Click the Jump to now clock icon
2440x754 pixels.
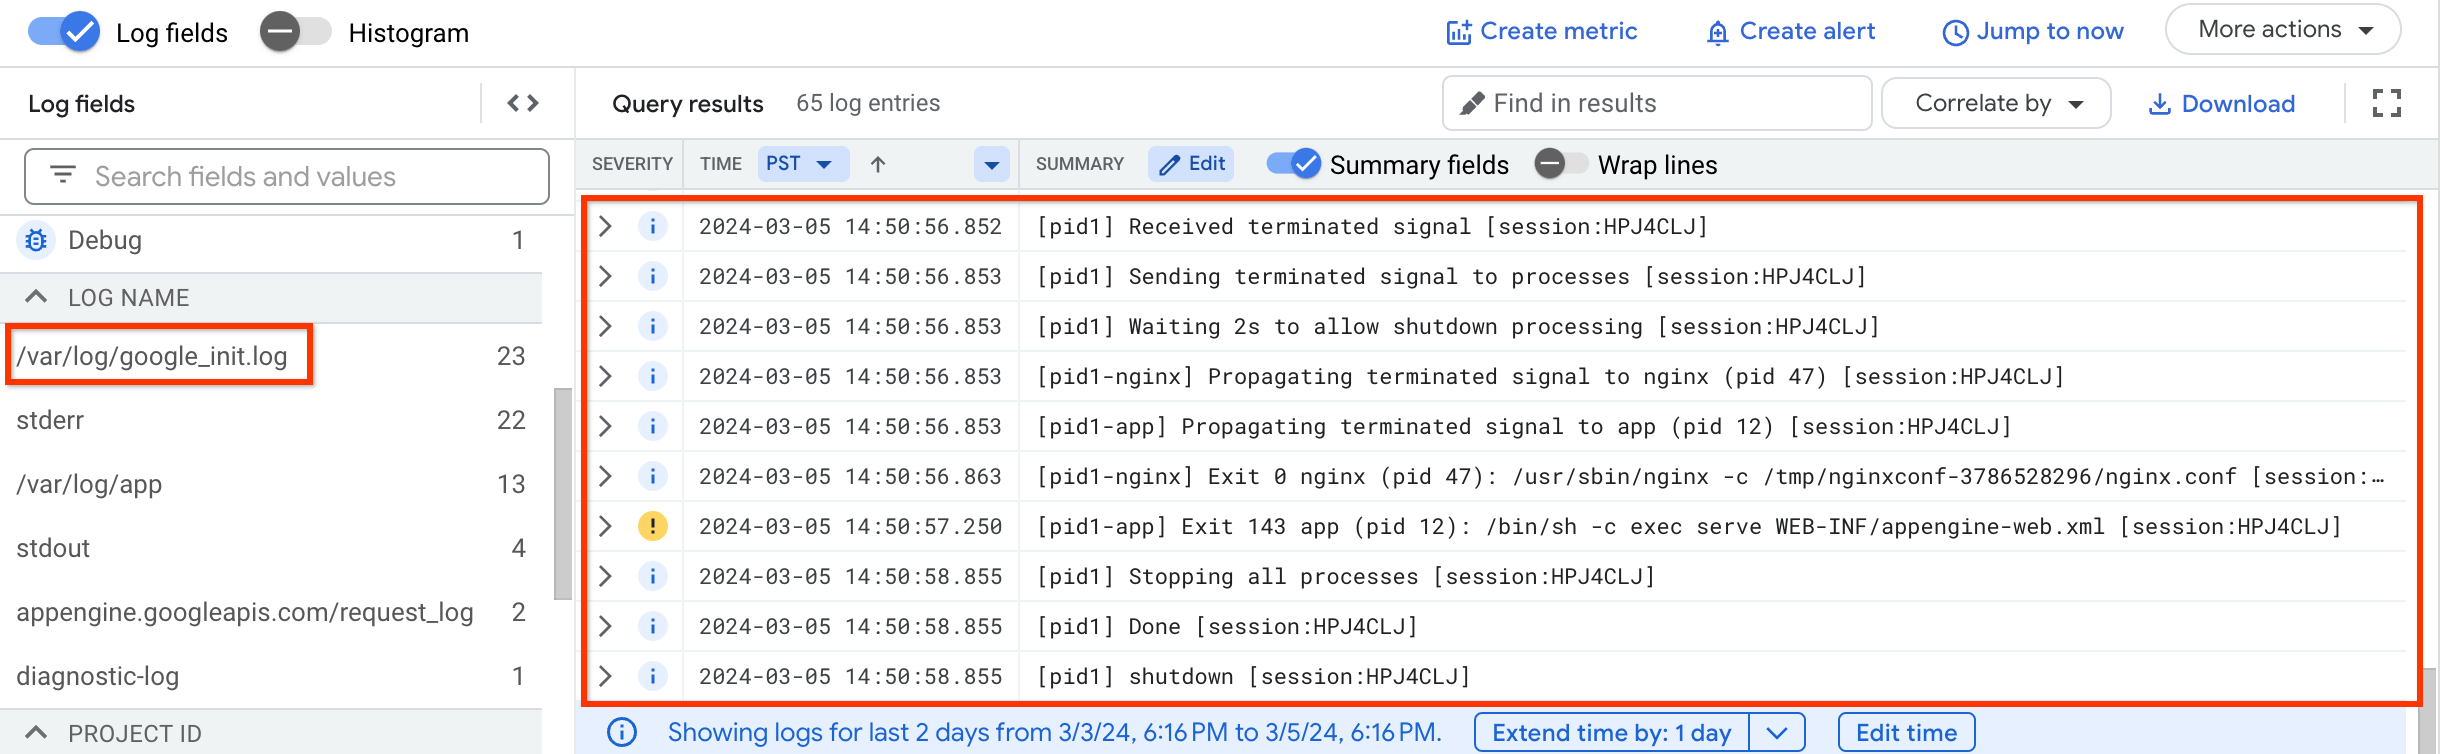click(x=1955, y=33)
